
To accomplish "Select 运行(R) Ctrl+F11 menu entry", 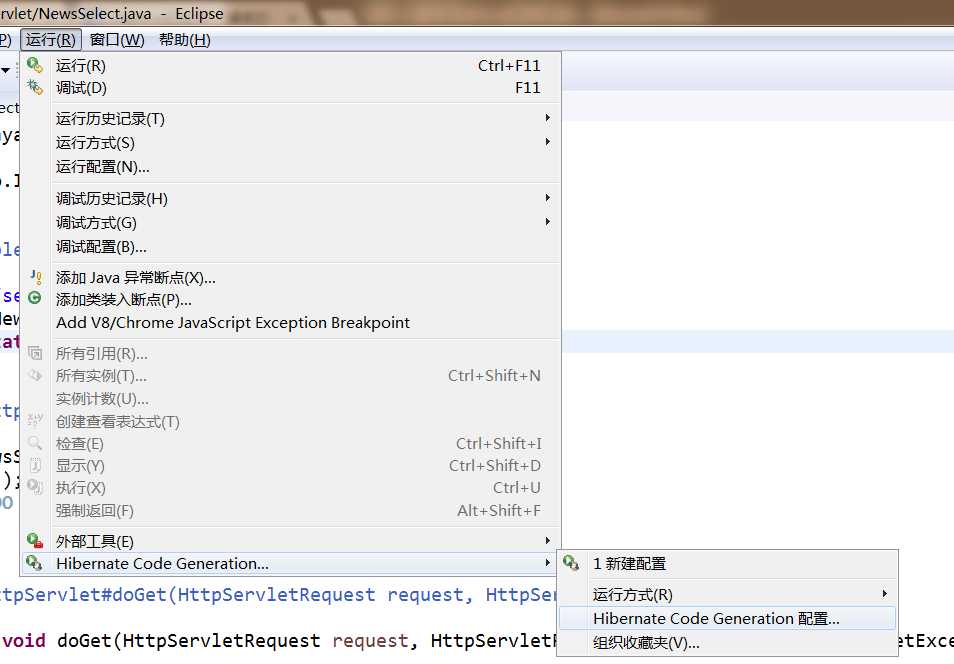I will 291,65.
